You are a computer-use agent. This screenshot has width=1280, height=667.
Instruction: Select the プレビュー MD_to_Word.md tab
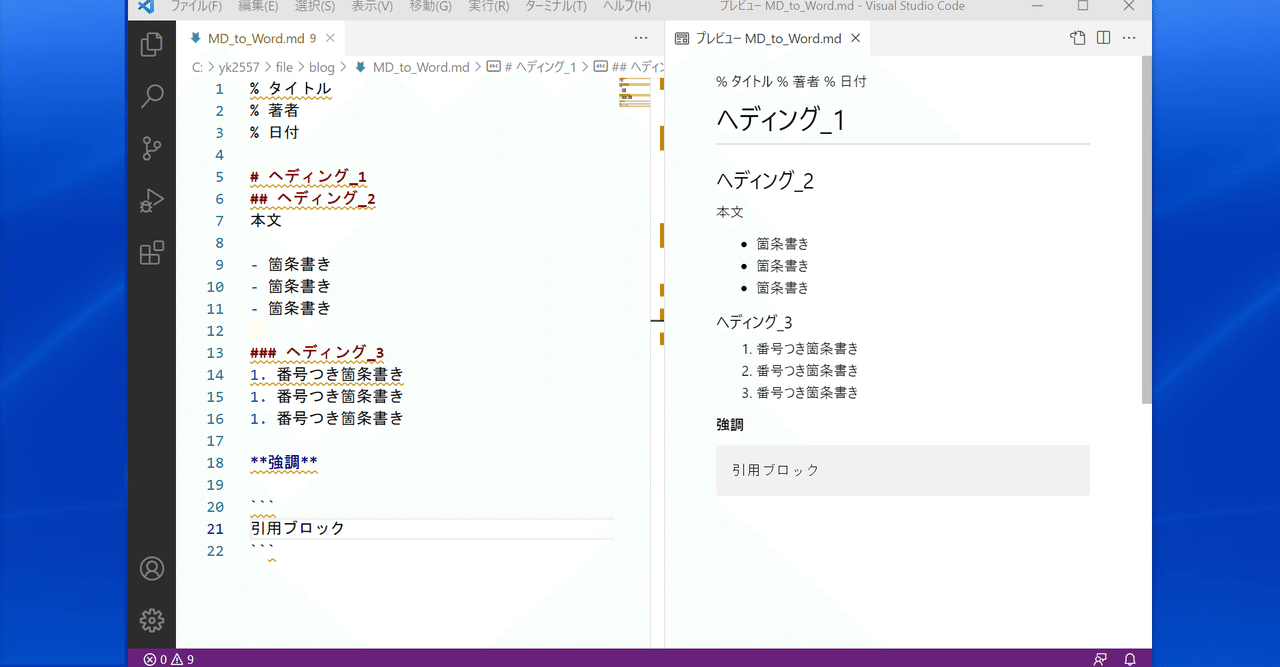(x=768, y=38)
